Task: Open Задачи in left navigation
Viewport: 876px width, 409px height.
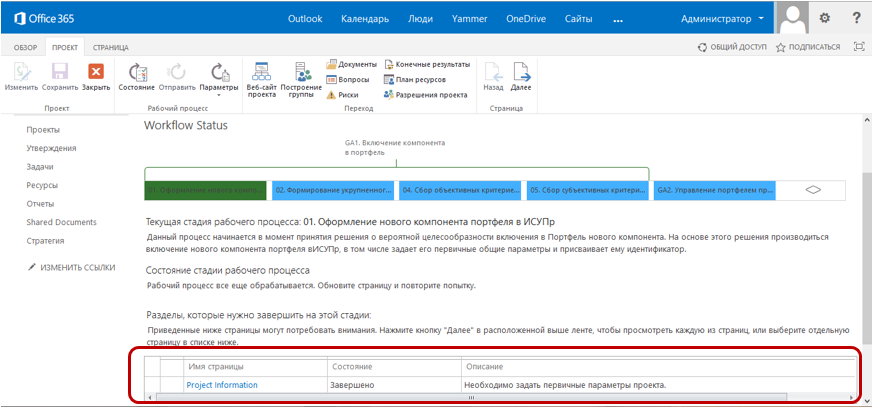Action: (40, 167)
